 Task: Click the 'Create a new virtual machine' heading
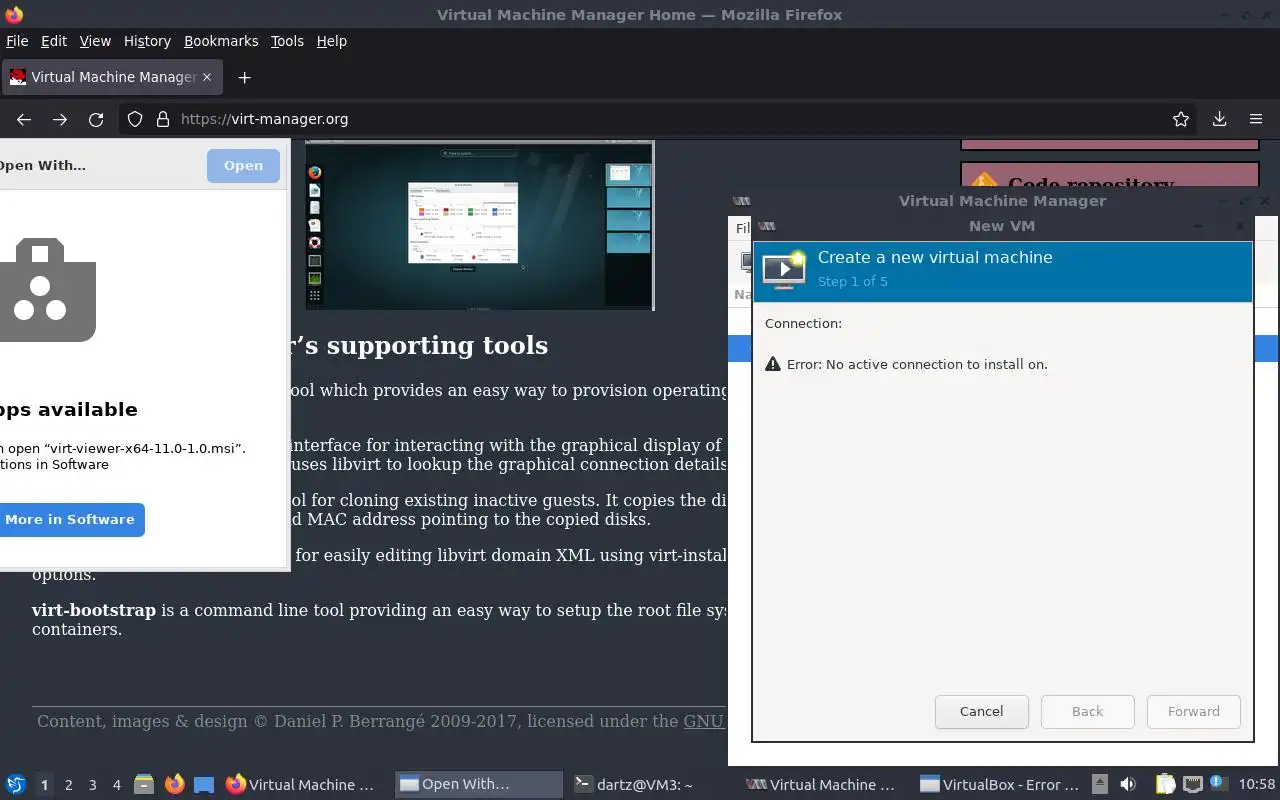coord(935,257)
